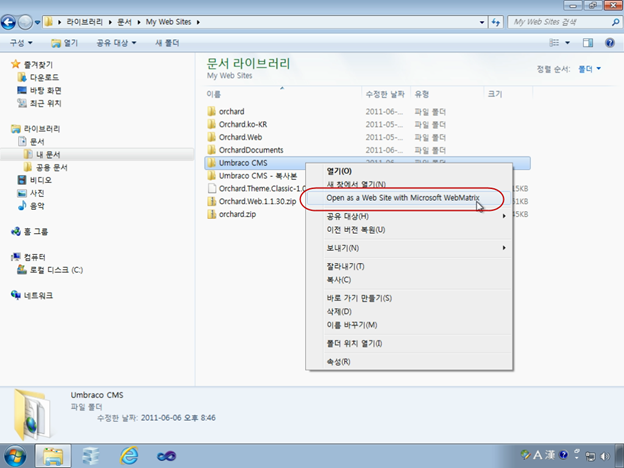Sort by the 유형 column header

pos(447,94)
